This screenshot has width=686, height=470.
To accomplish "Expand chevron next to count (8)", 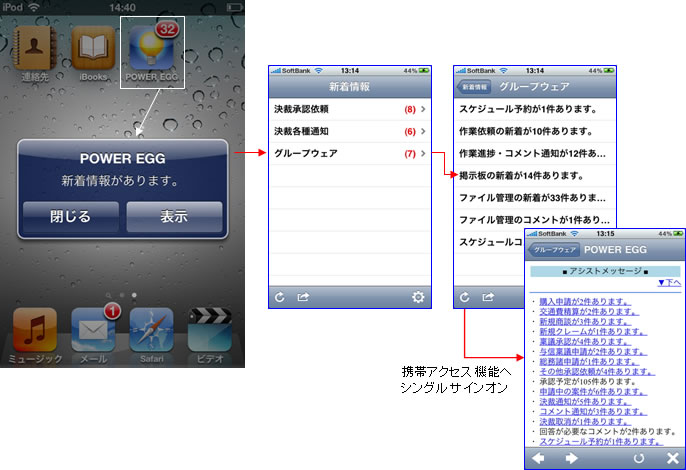I will click(x=423, y=109).
